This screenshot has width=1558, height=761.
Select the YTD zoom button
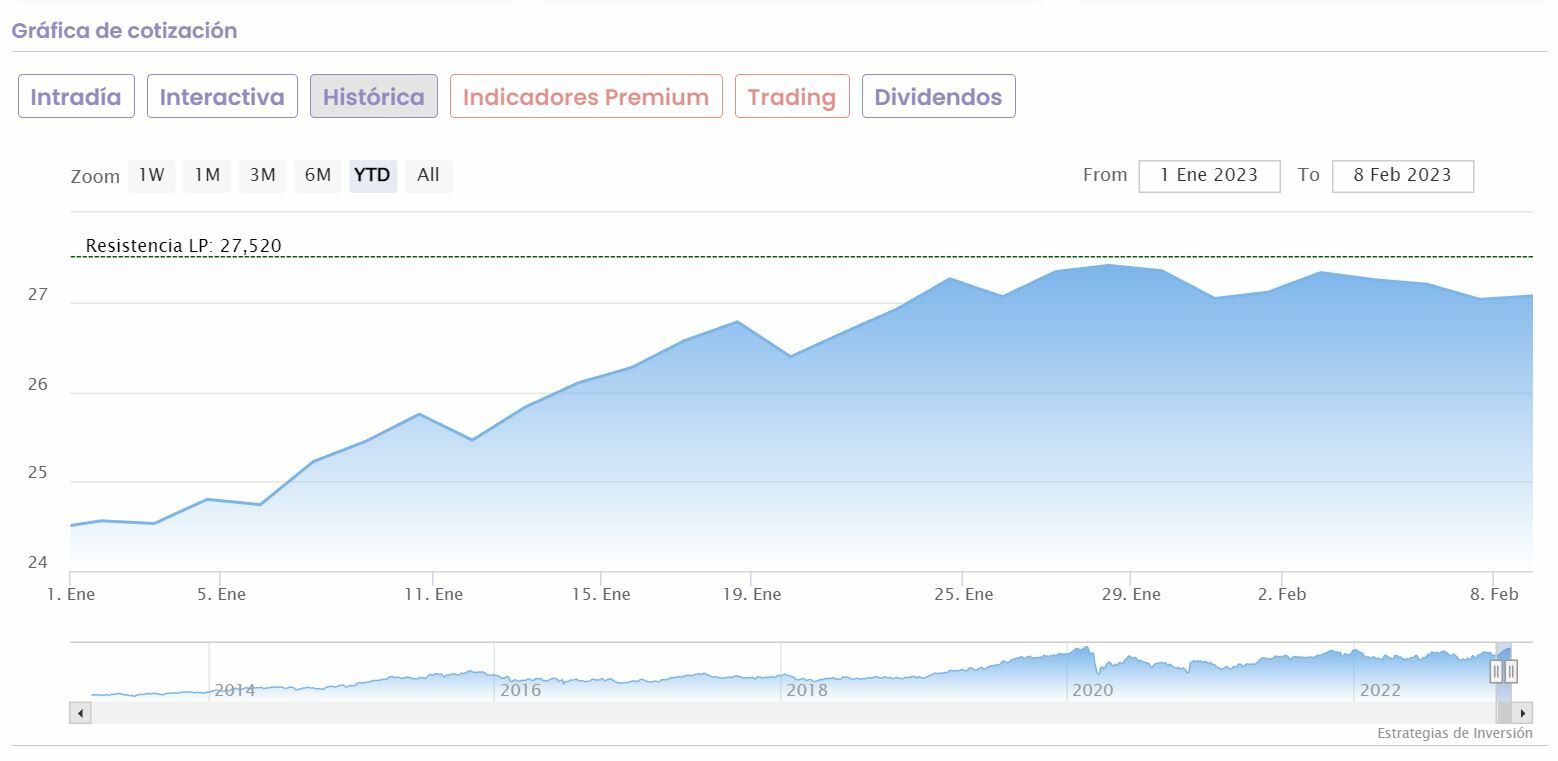click(373, 176)
